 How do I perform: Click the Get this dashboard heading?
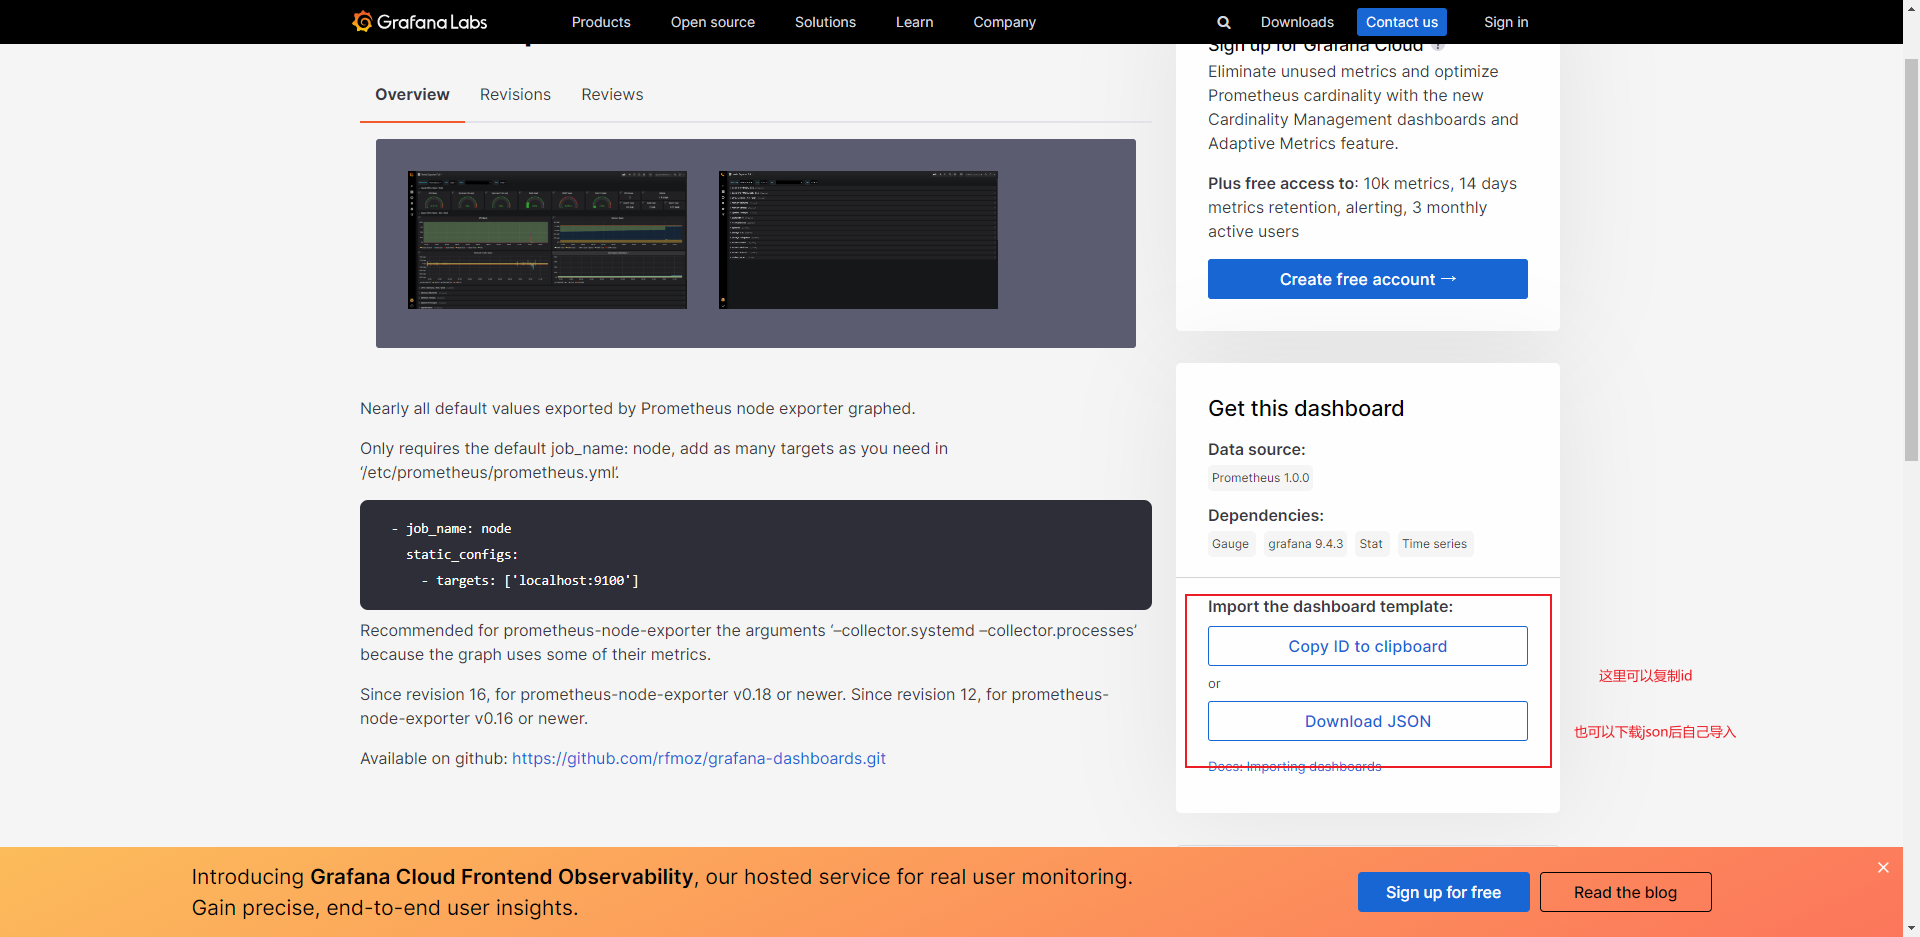point(1306,408)
